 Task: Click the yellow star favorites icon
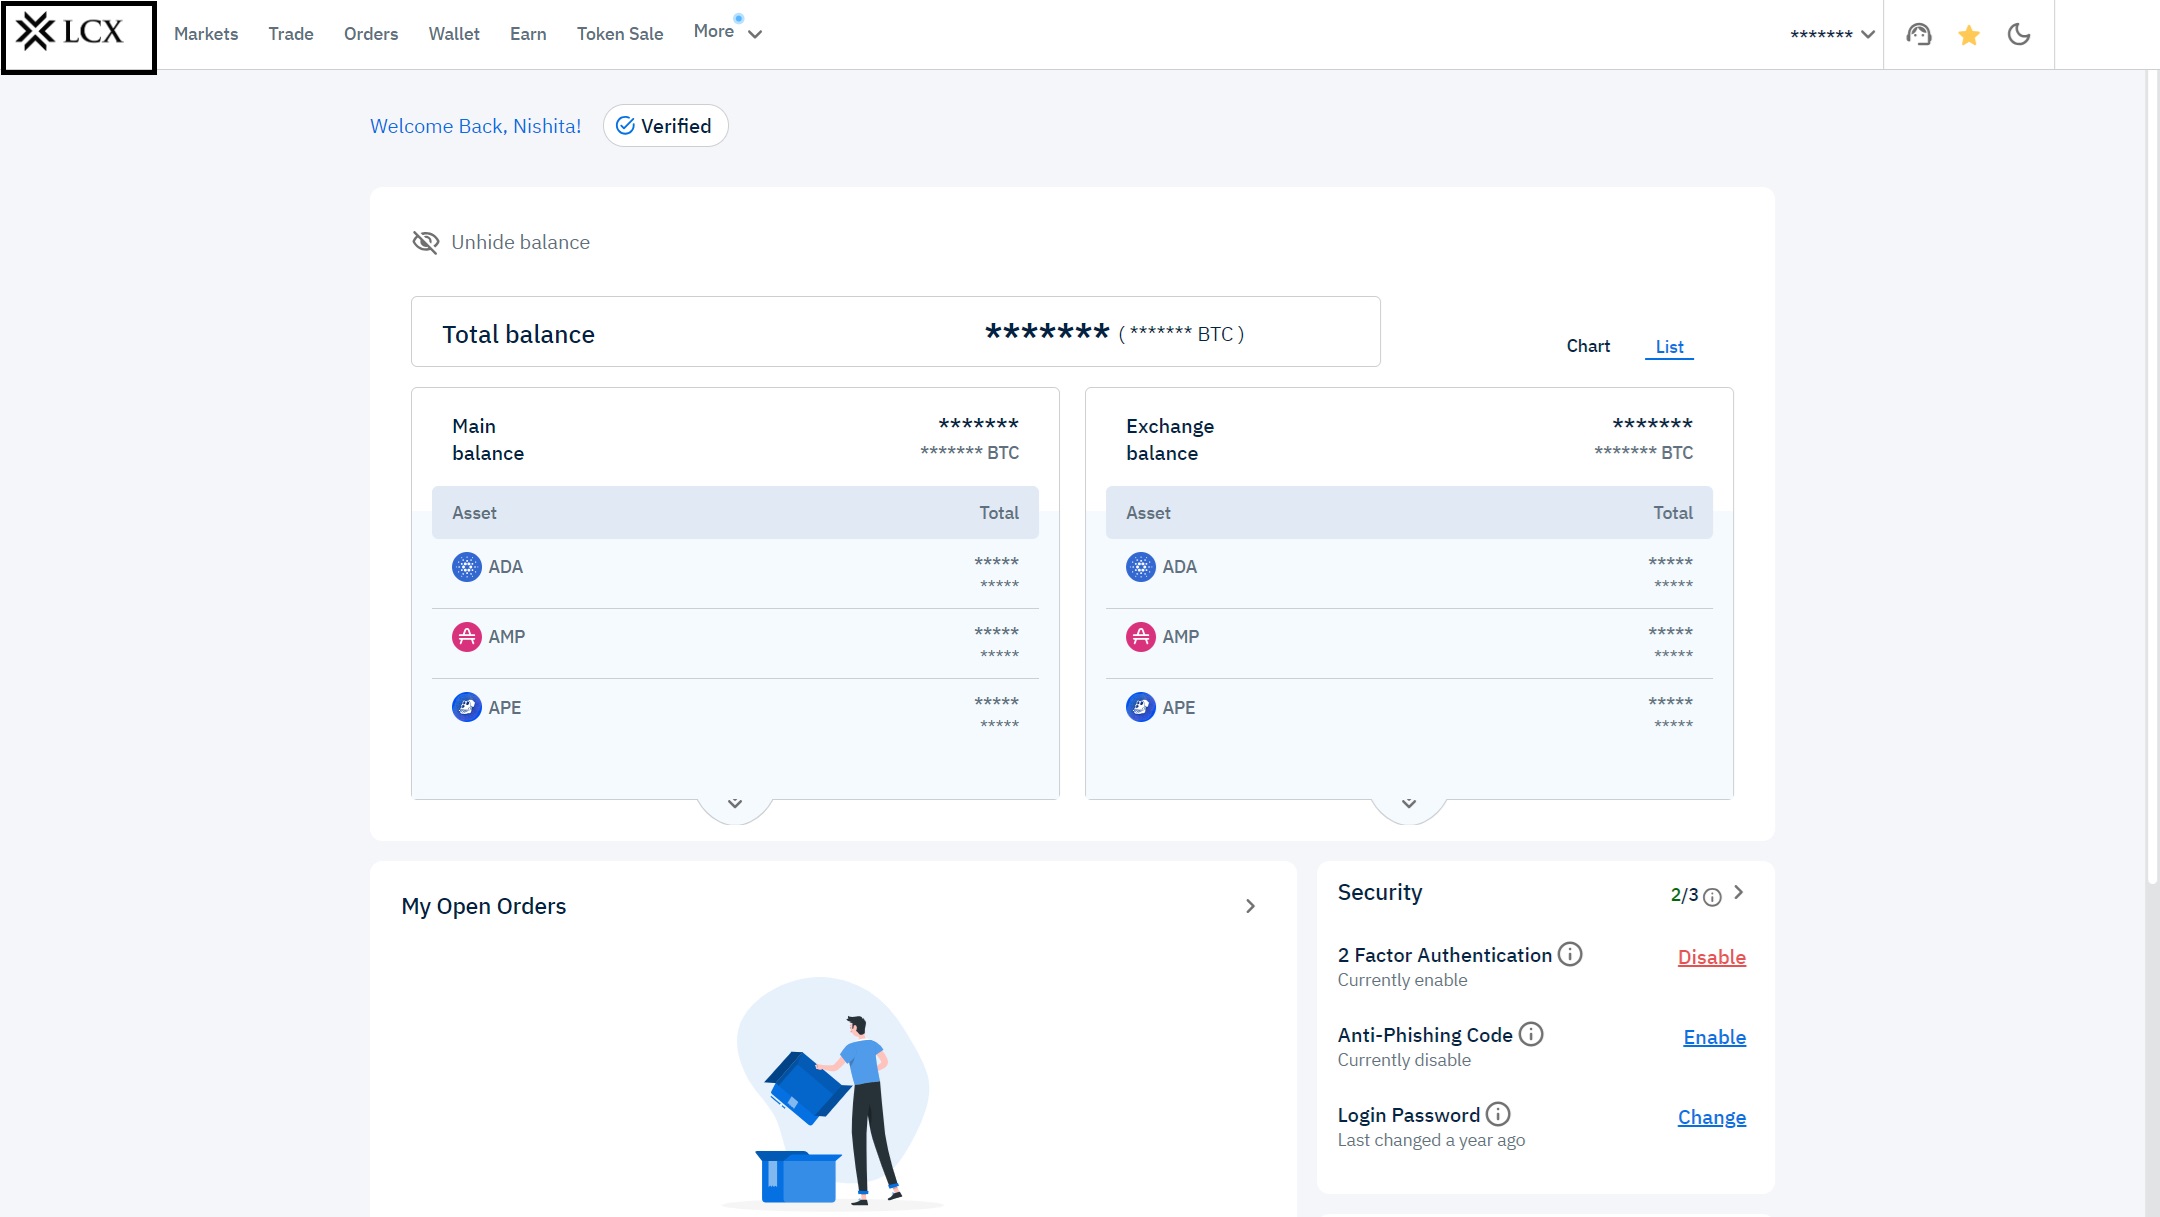coord(1969,36)
